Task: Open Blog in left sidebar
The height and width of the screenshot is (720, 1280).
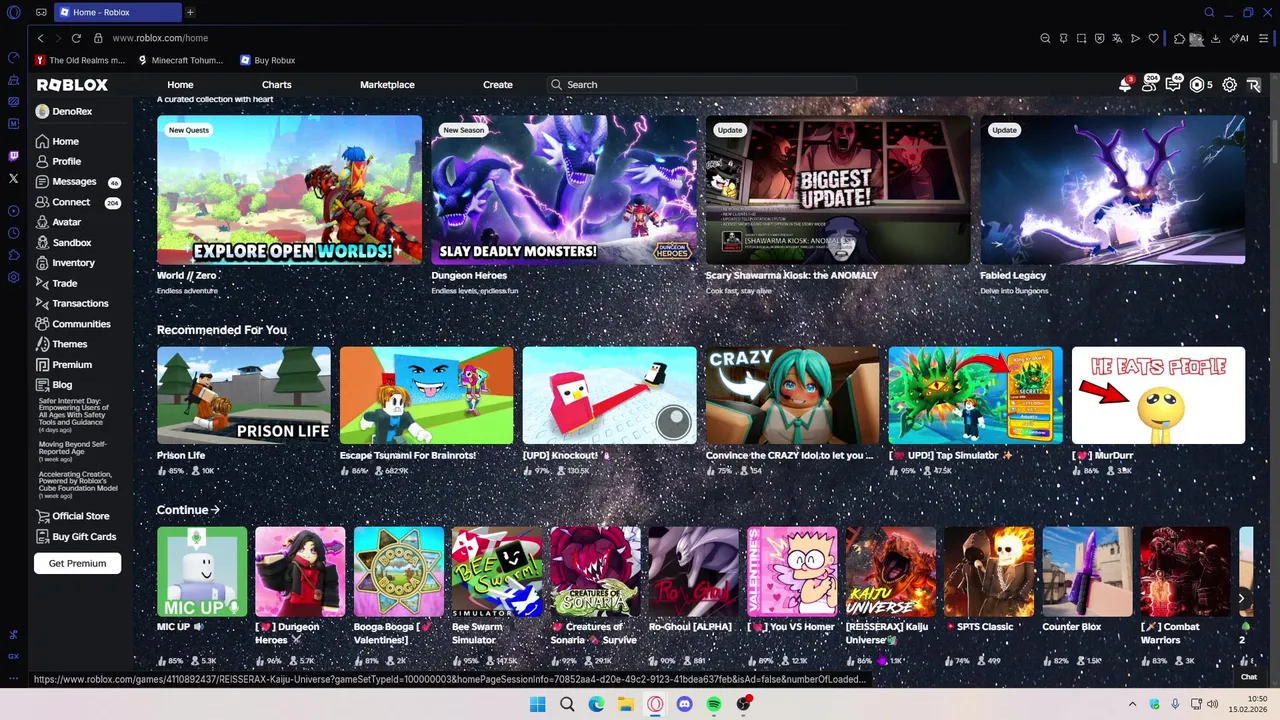Action: pos(62,385)
